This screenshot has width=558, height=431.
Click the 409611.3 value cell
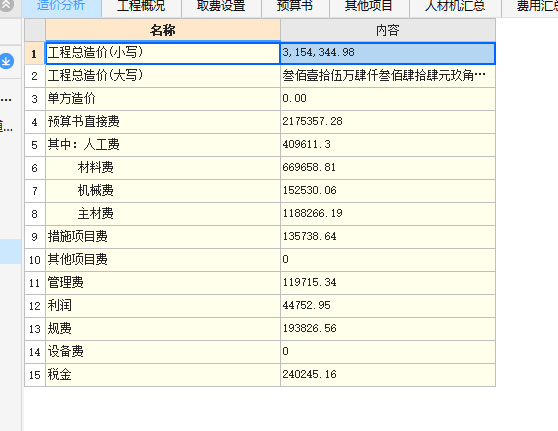[388, 145]
